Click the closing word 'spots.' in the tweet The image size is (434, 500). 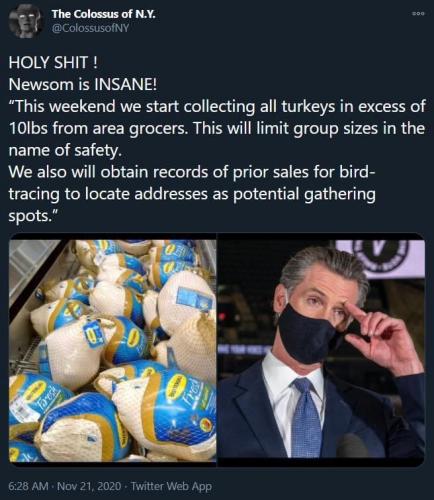point(33,216)
